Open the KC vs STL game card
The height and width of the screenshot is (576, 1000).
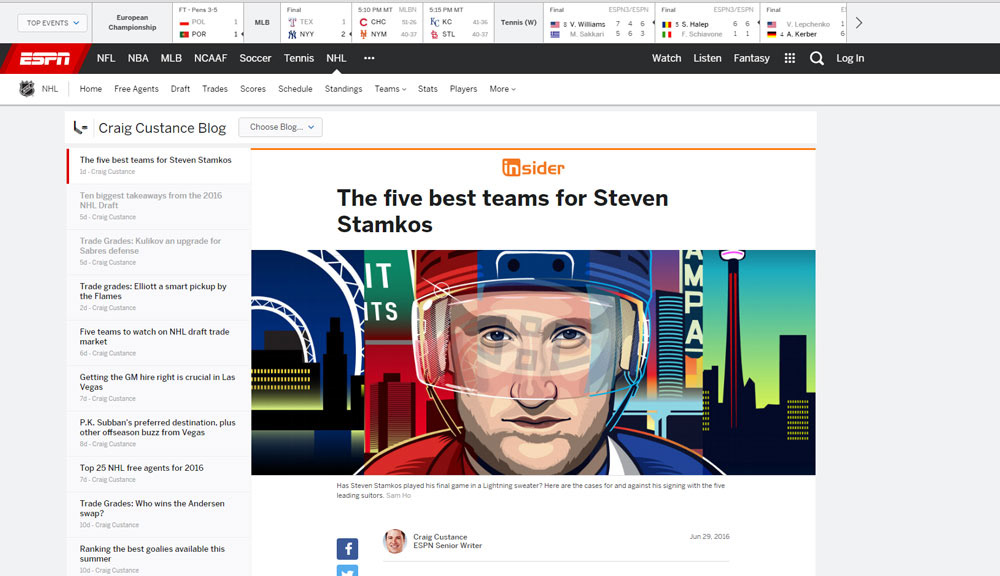(x=459, y=23)
